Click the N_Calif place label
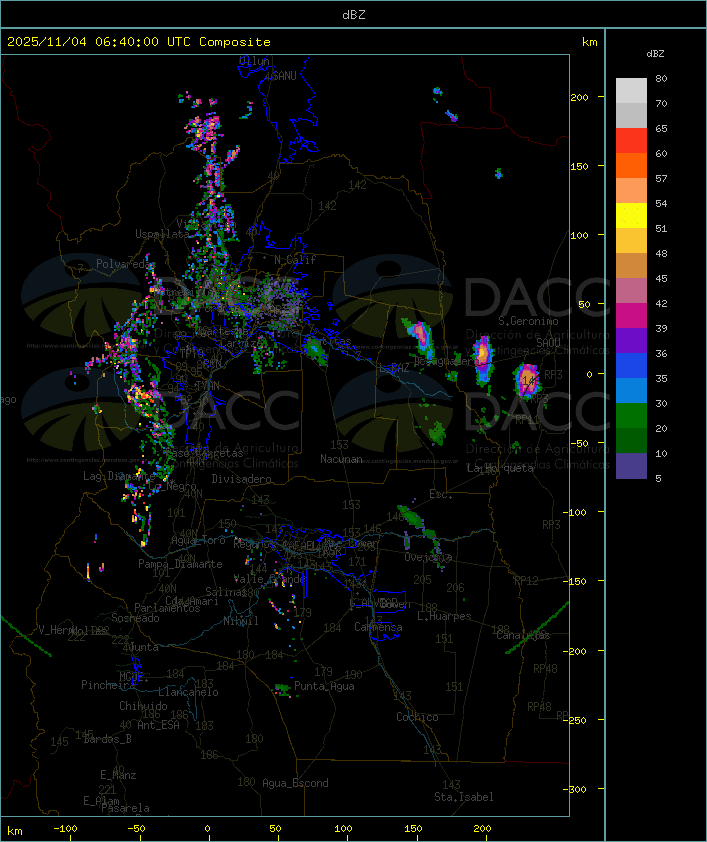 [295, 260]
